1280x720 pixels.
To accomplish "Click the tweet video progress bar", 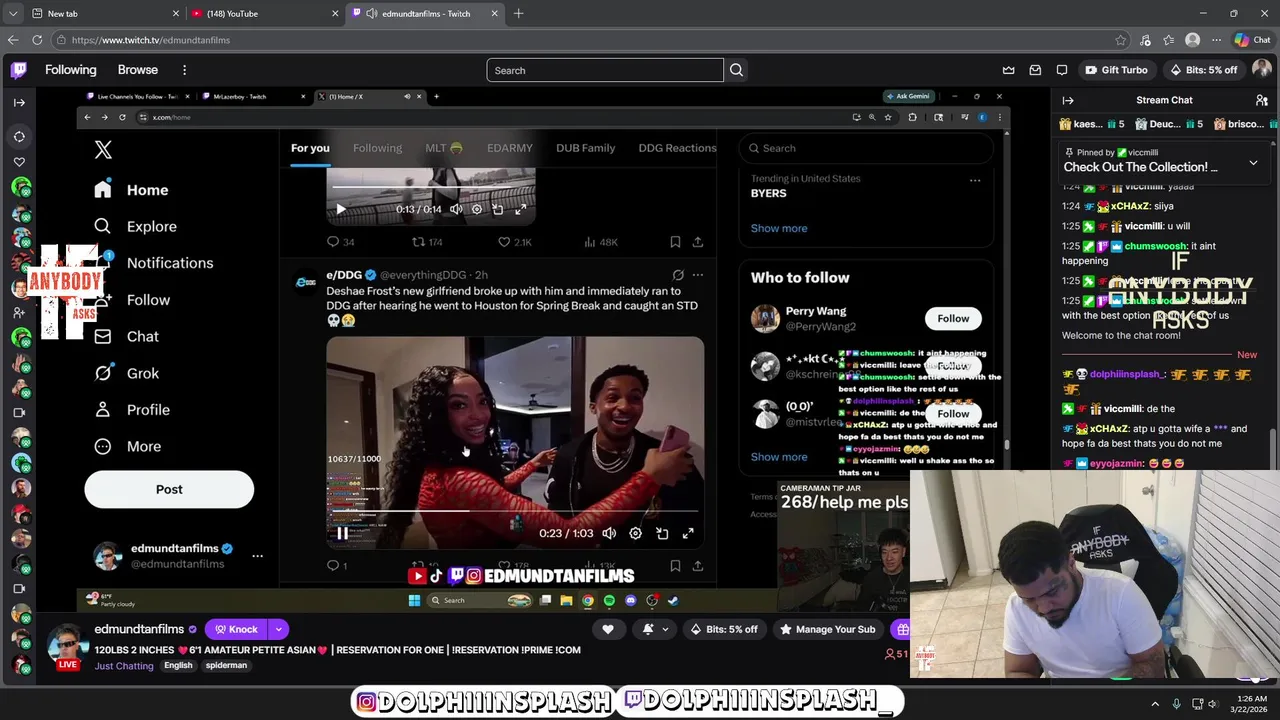I will 515,510.
